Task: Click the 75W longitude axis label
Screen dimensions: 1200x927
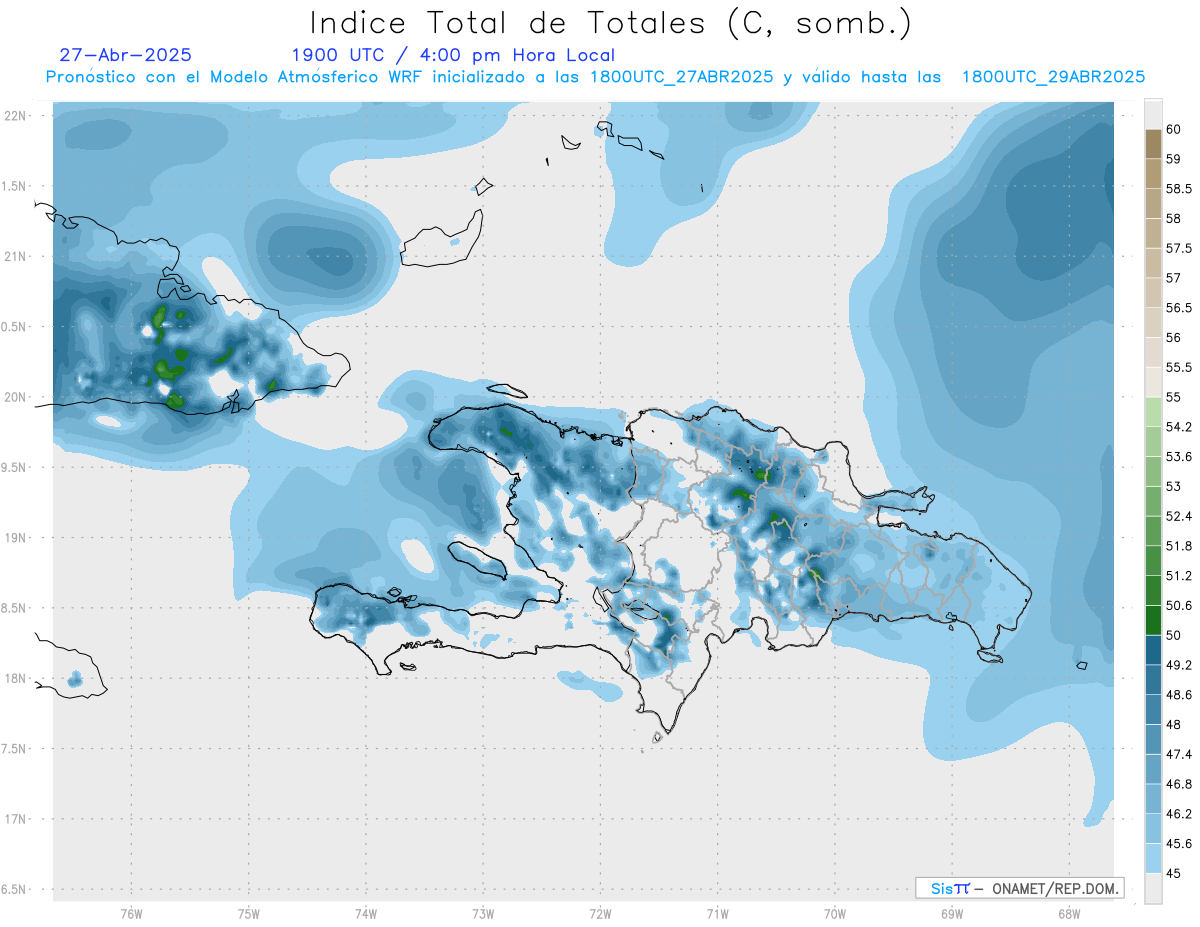Action: pos(249,914)
